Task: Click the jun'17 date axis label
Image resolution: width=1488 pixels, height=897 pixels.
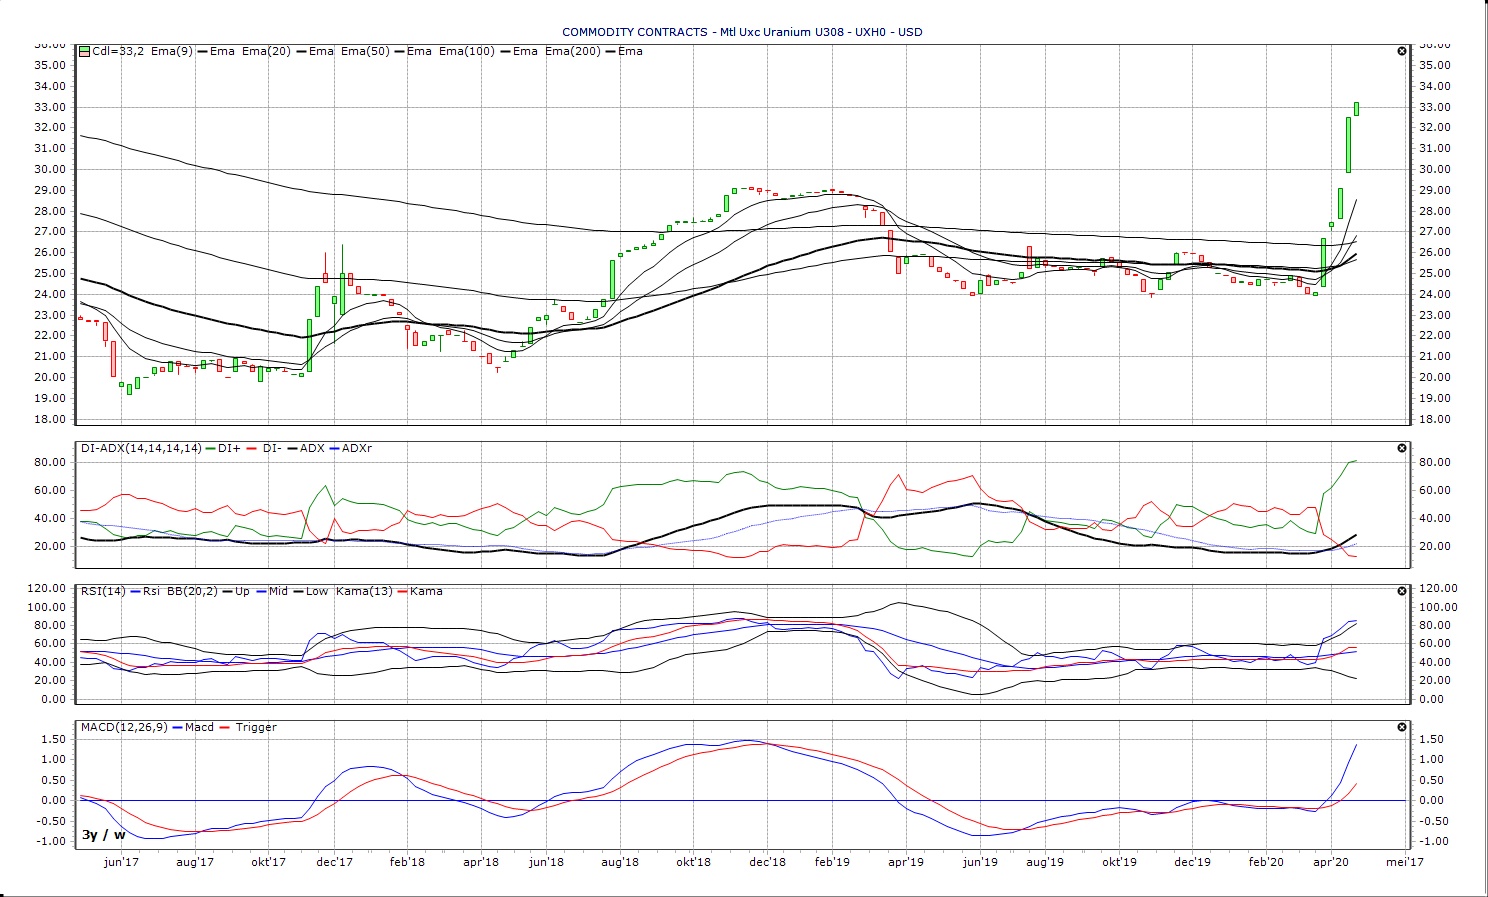Action: point(121,862)
